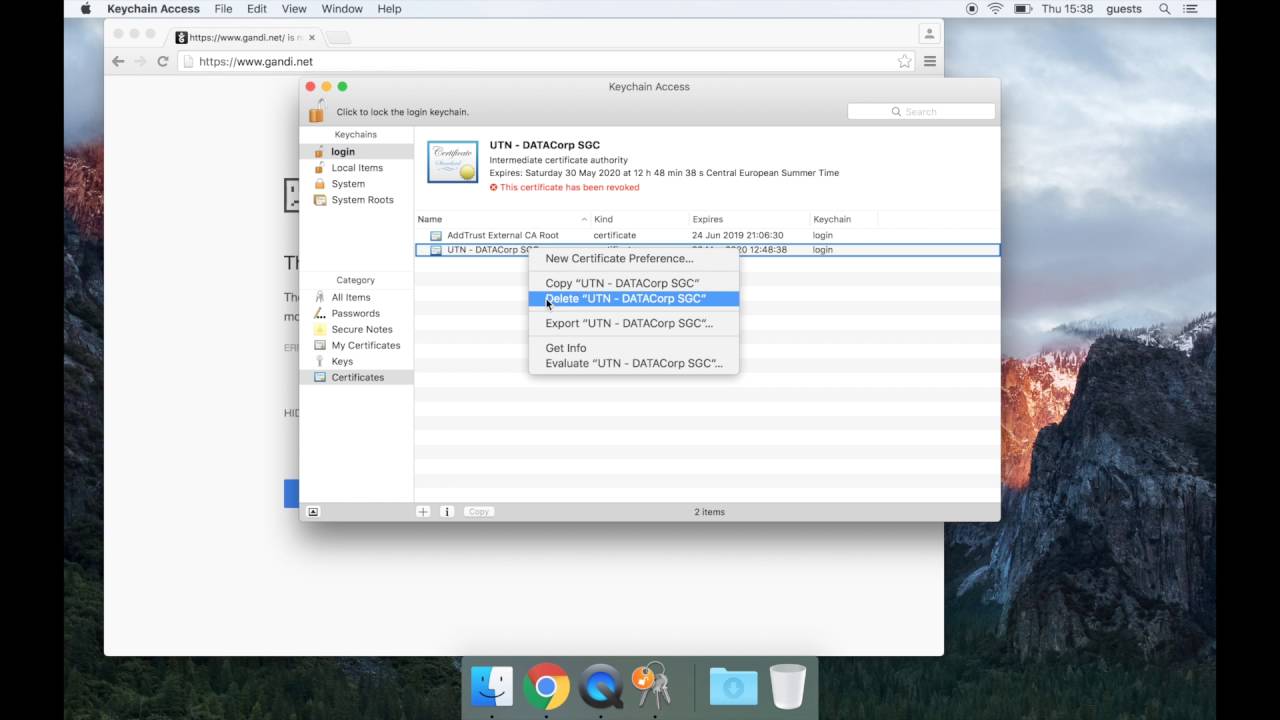The width and height of the screenshot is (1280, 720).
Task: Click the Chrome back arrow
Action: [118, 61]
